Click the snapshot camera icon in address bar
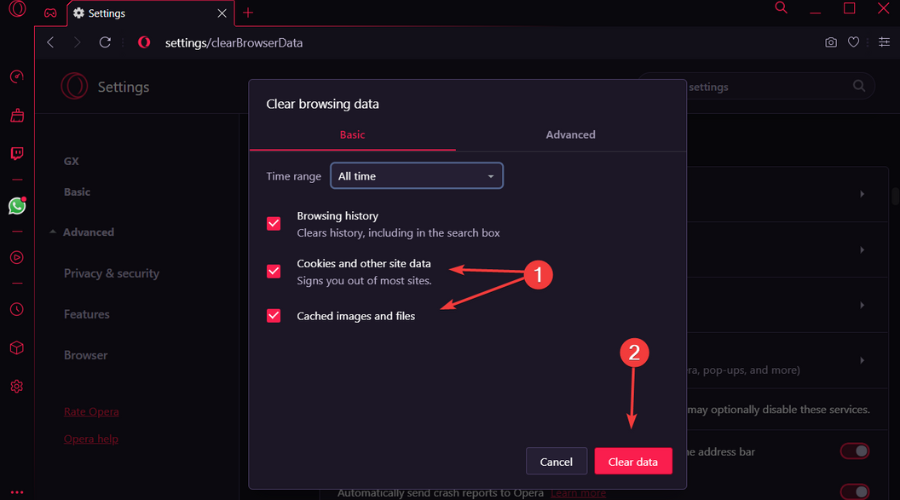Image resolution: width=900 pixels, height=500 pixels. [831, 42]
